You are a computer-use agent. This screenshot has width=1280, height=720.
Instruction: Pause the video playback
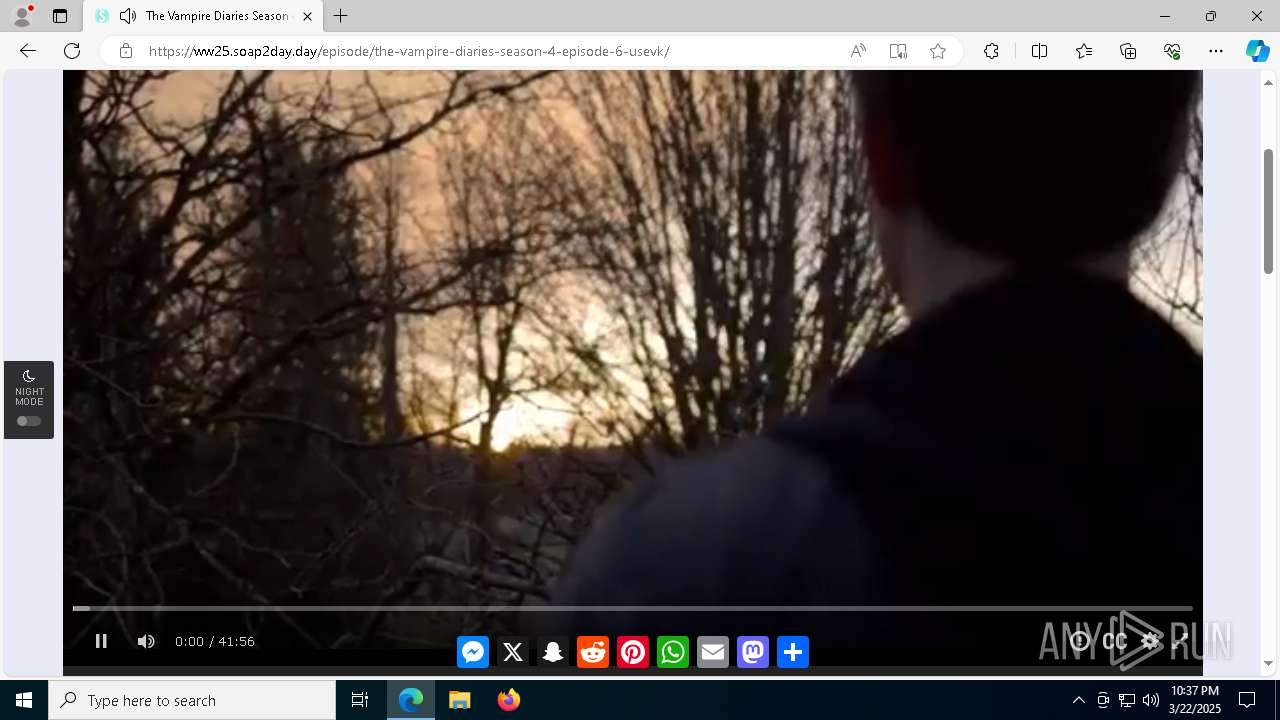click(x=101, y=641)
